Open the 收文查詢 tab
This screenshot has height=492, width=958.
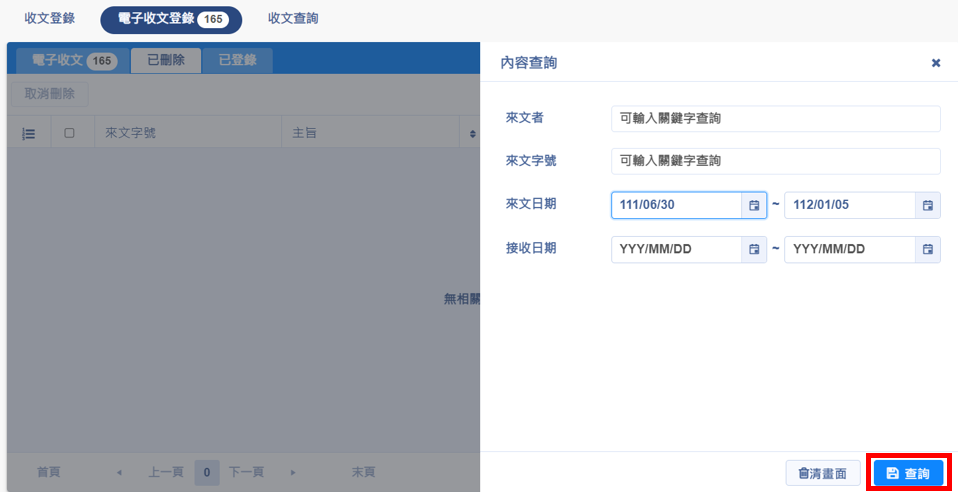tap(293, 19)
